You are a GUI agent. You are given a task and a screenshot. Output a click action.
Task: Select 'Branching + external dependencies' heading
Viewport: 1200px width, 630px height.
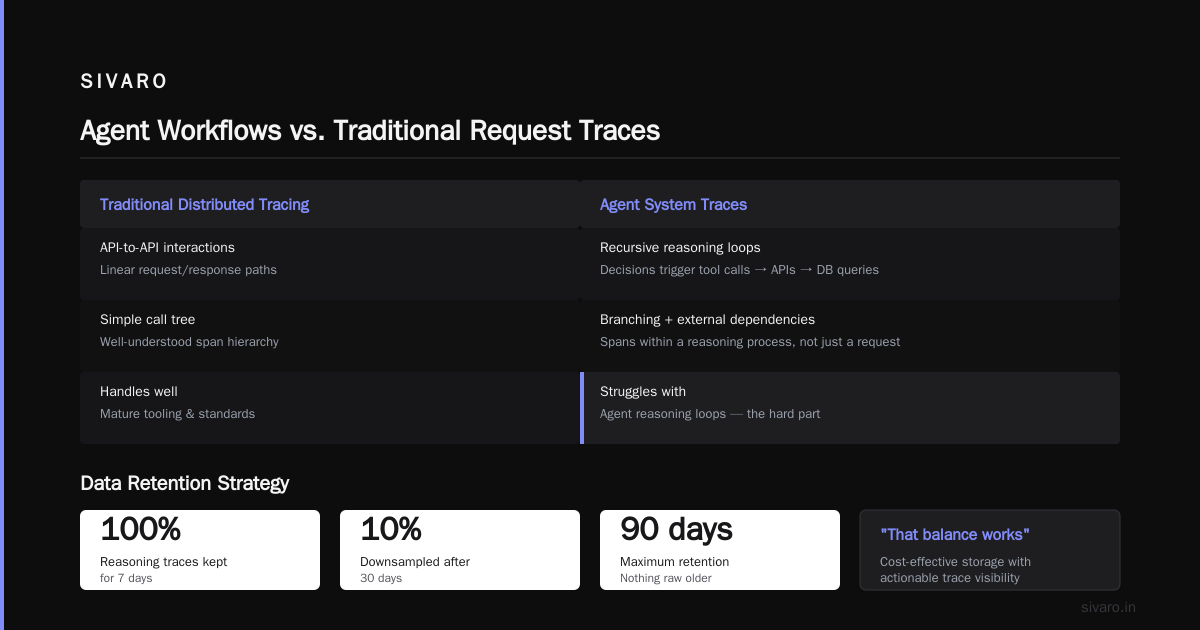click(x=707, y=319)
